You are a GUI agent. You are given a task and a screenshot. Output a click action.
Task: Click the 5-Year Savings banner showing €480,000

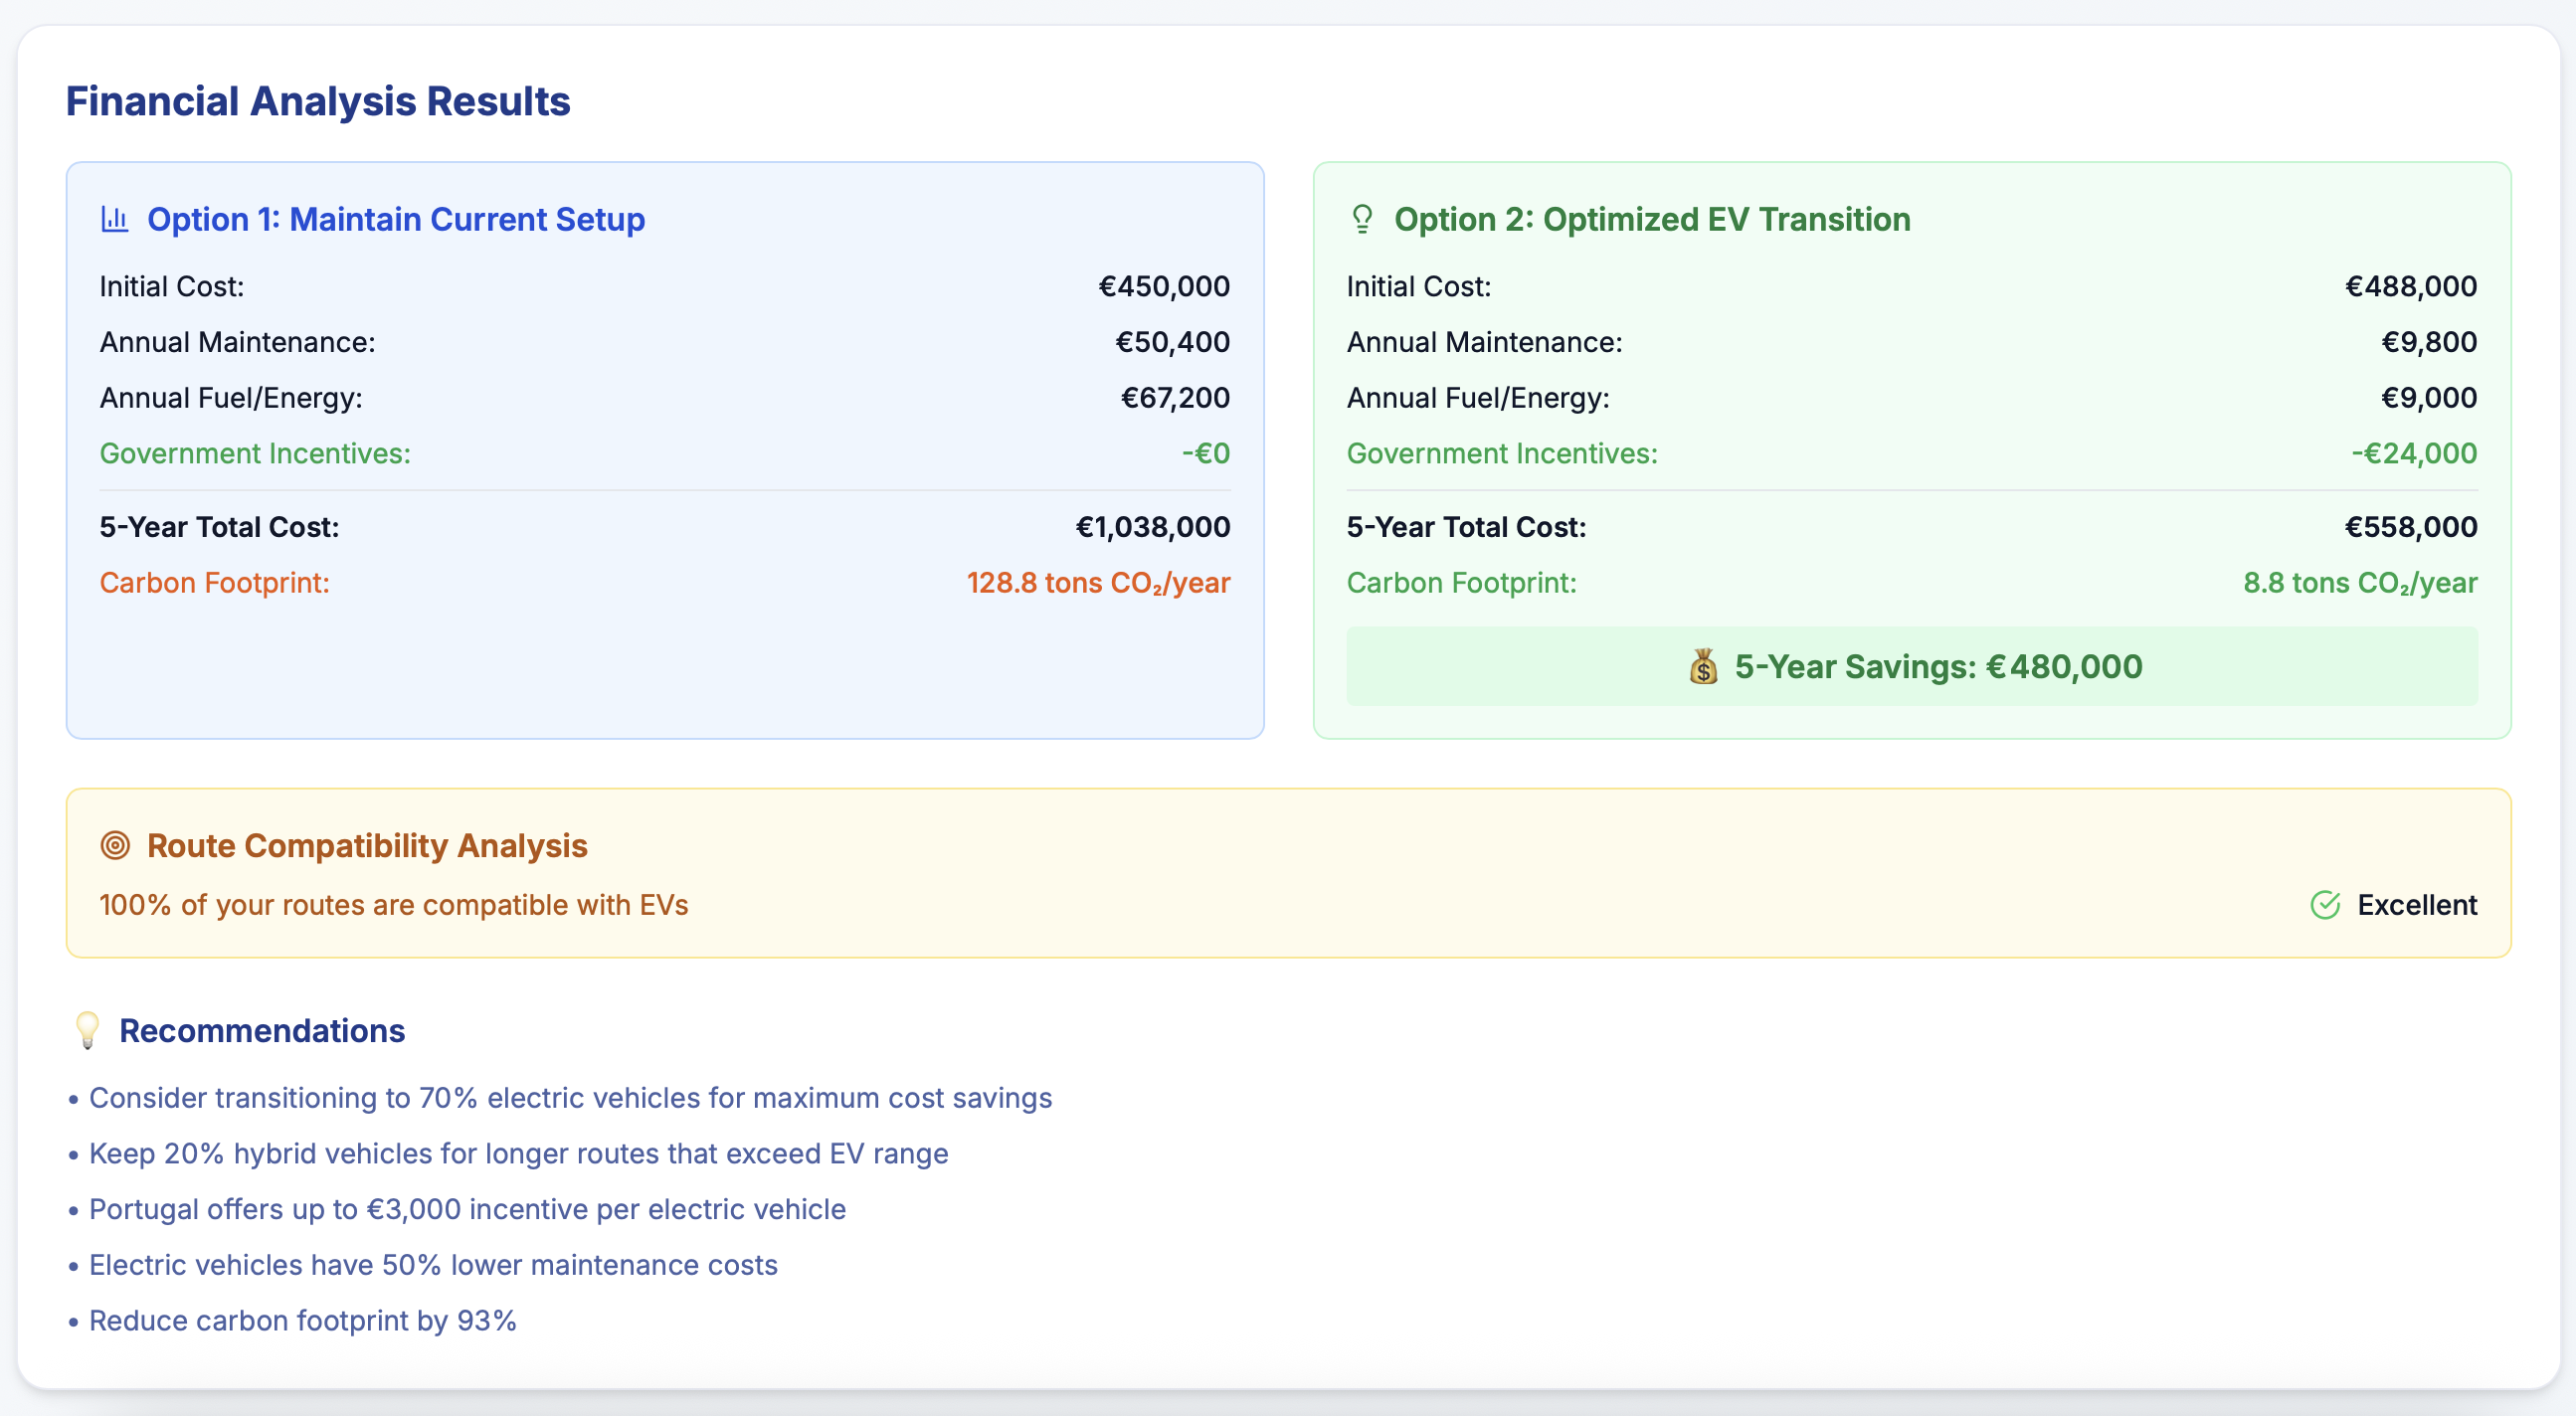tap(1912, 667)
